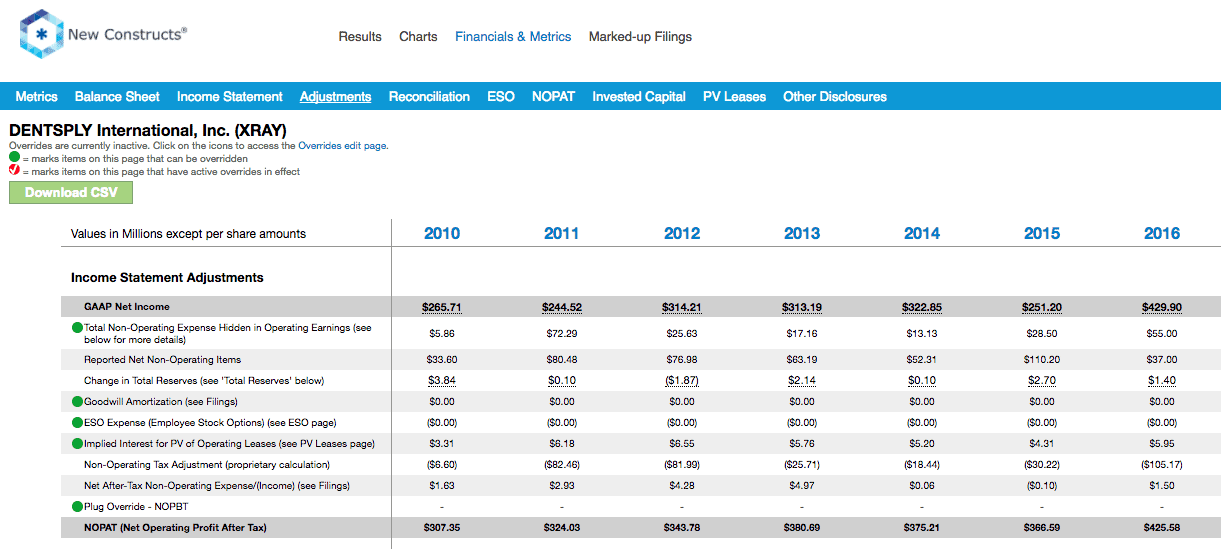The height and width of the screenshot is (549, 1221).
Task: Open Financials & Metrics navigation item
Action: (513, 36)
